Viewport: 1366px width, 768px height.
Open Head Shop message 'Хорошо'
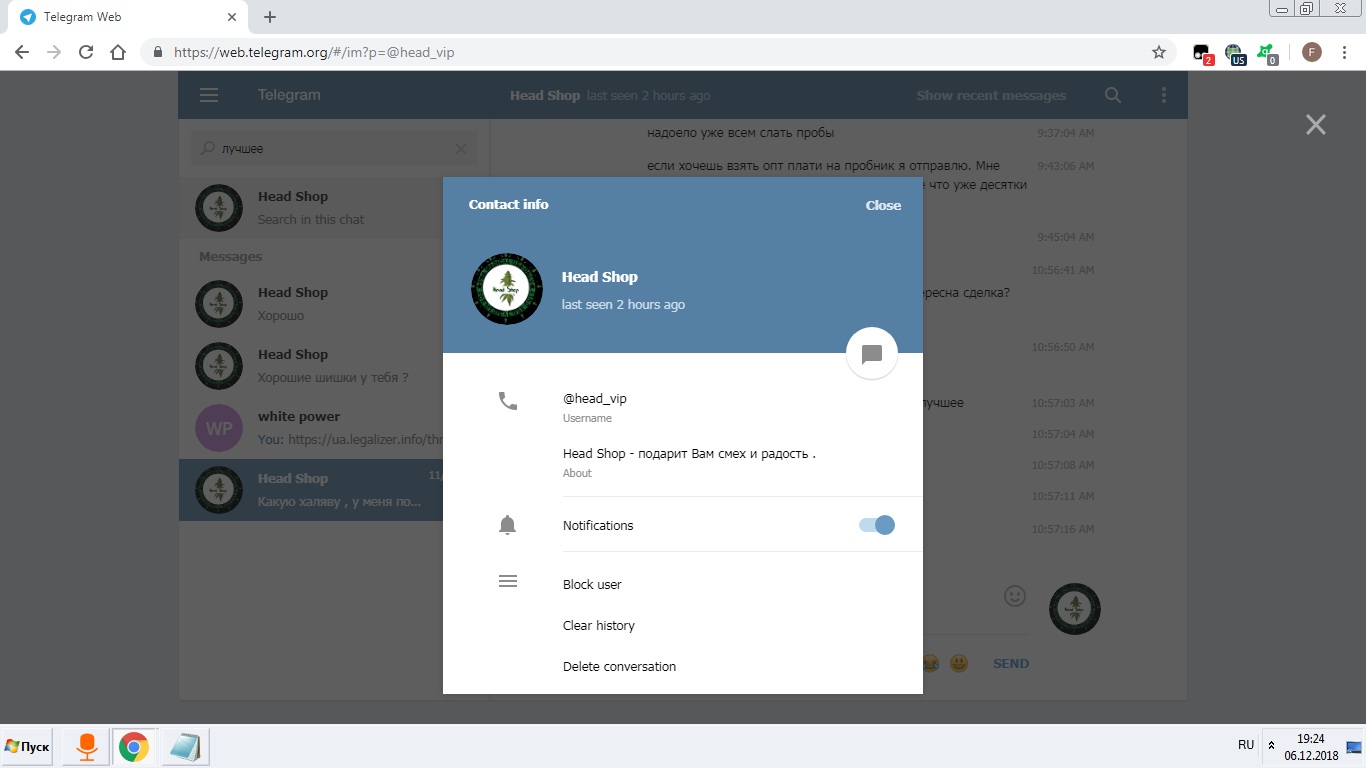click(311, 304)
